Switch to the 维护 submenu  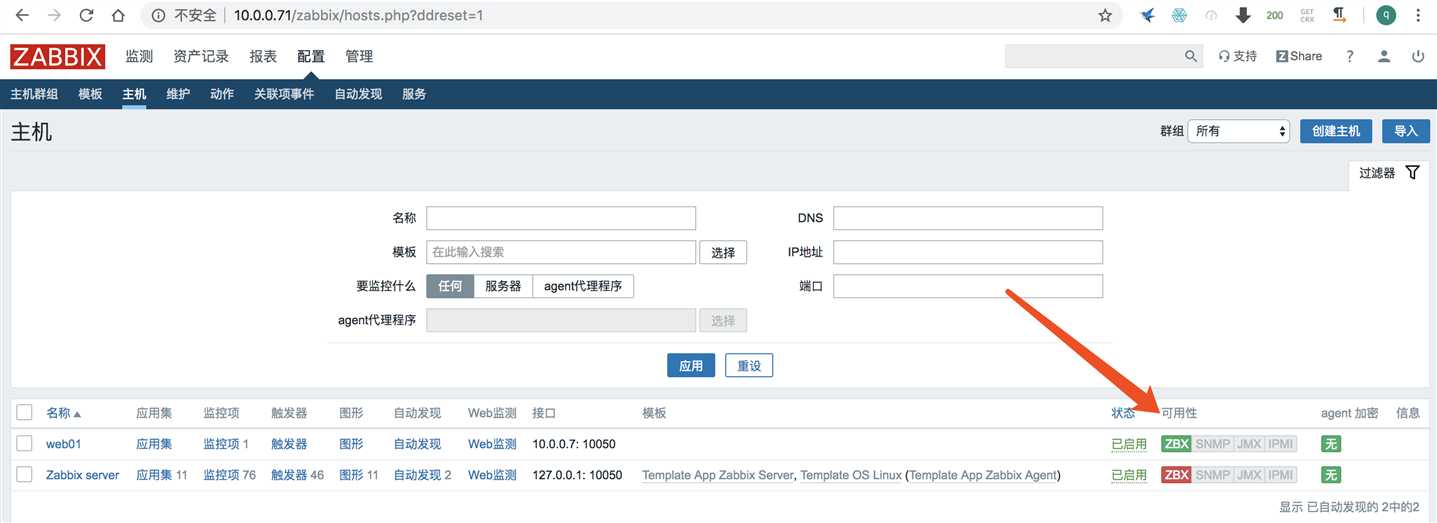[178, 94]
